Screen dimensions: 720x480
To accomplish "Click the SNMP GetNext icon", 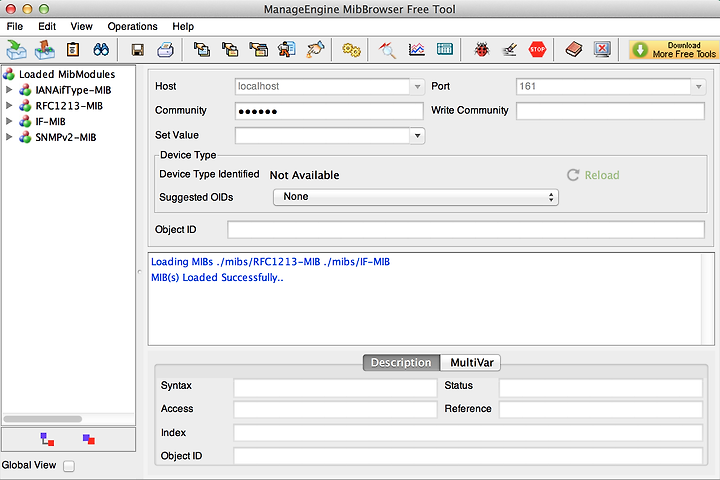I will [x=230, y=50].
